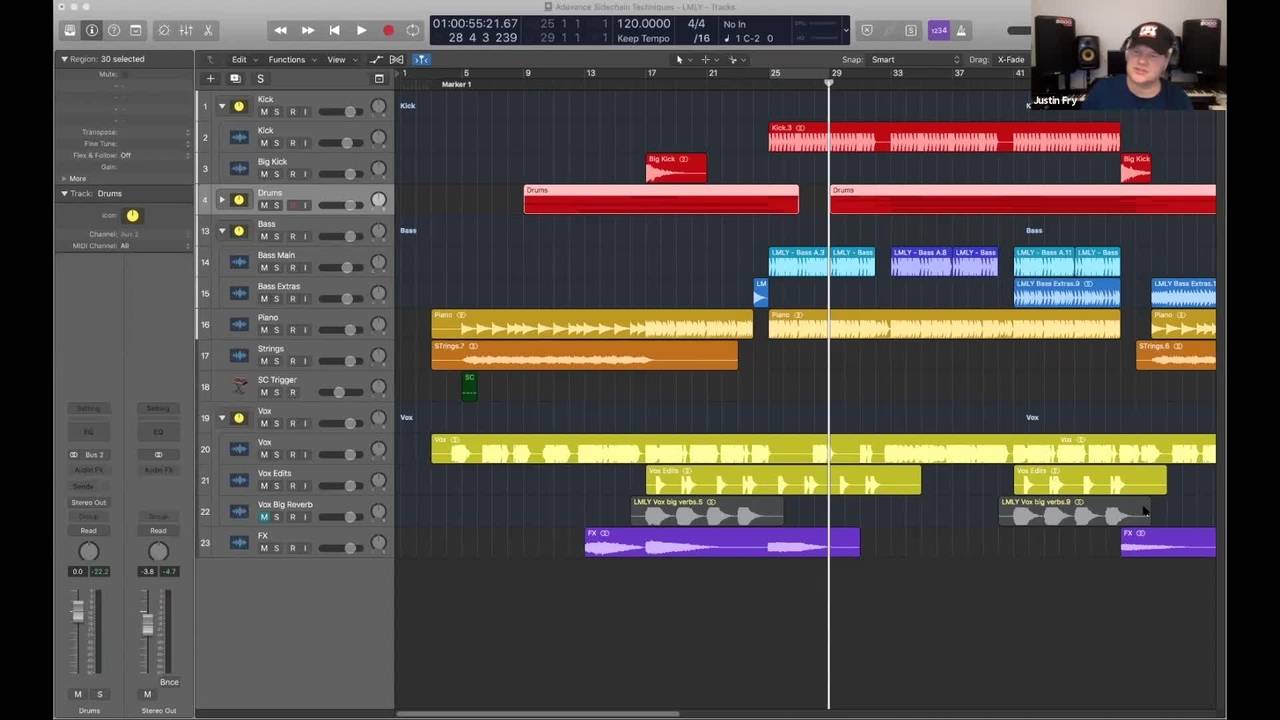Show the Toolbar
Viewport: 1280px width, 720px height.
point(136,31)
